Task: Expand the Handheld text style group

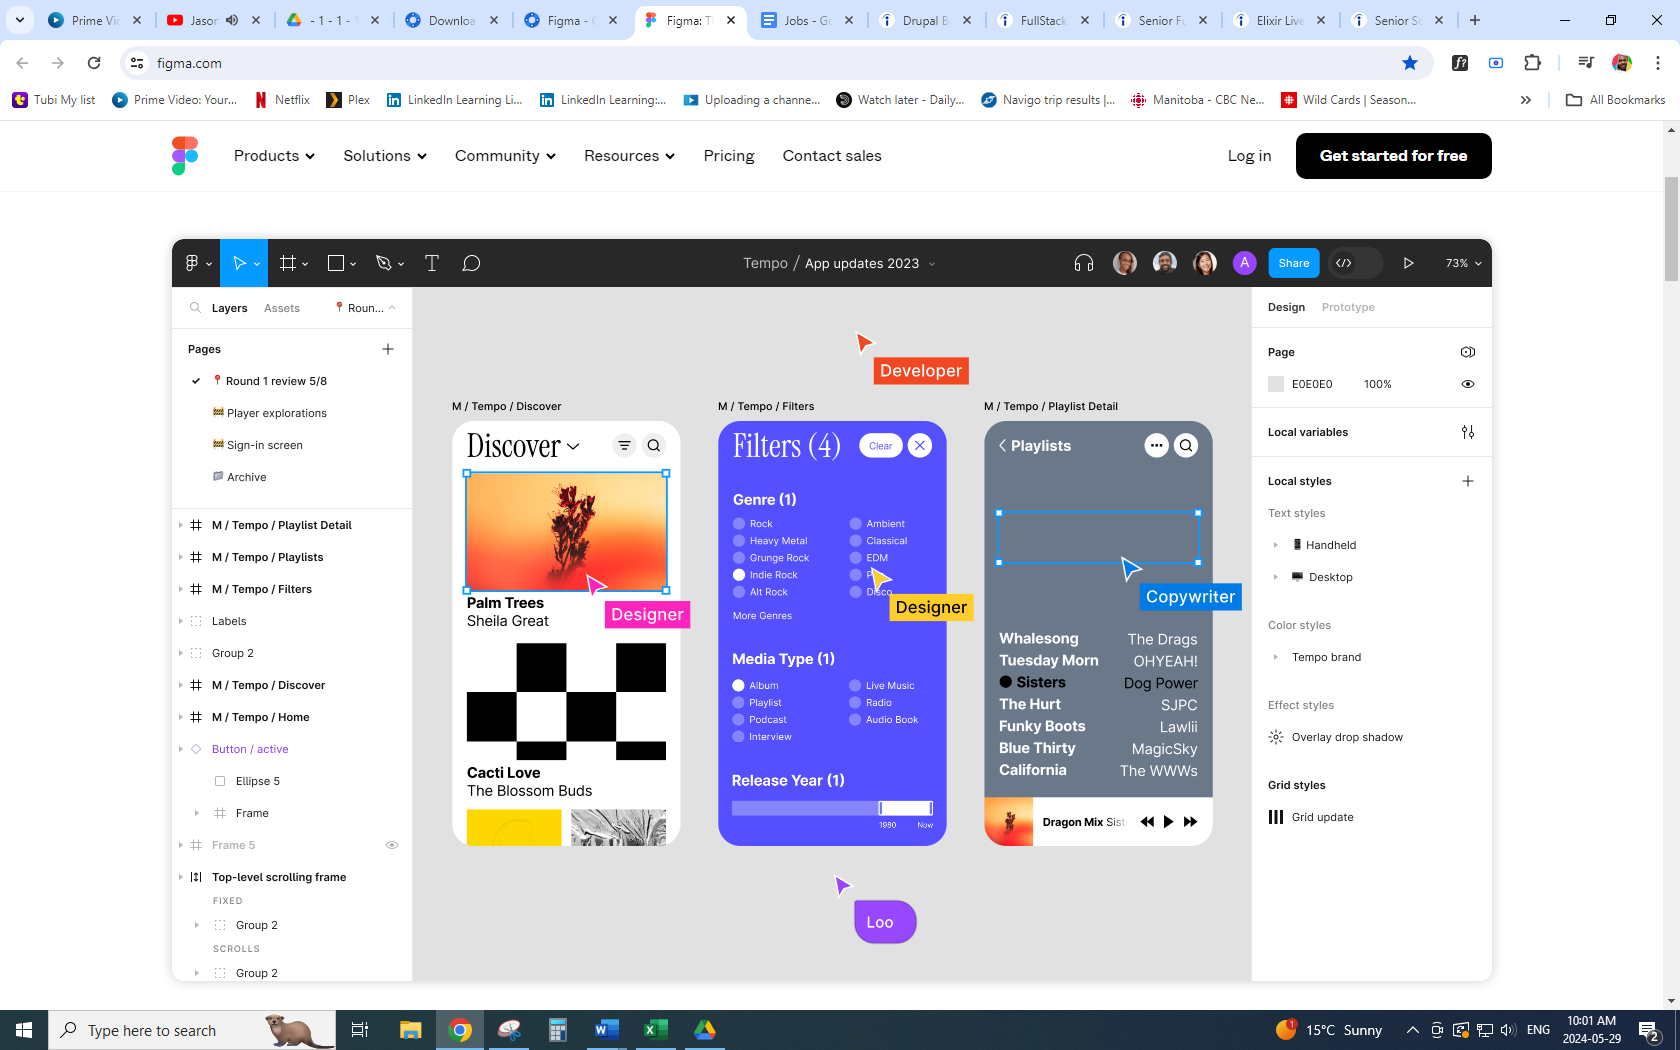Action: coord(1276,545)
